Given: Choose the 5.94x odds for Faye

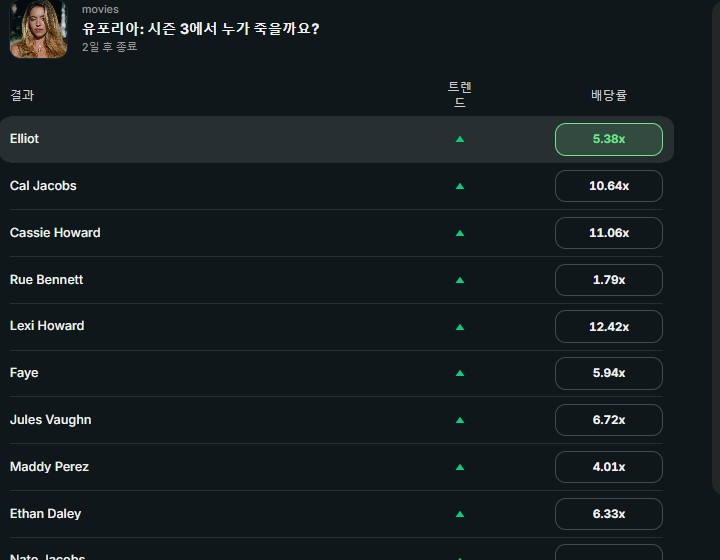Looking at the screenshot, I should (x=608, y=373).
